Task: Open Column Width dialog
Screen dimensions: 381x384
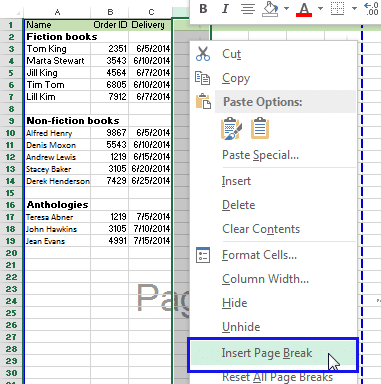Action: [265, 279]
